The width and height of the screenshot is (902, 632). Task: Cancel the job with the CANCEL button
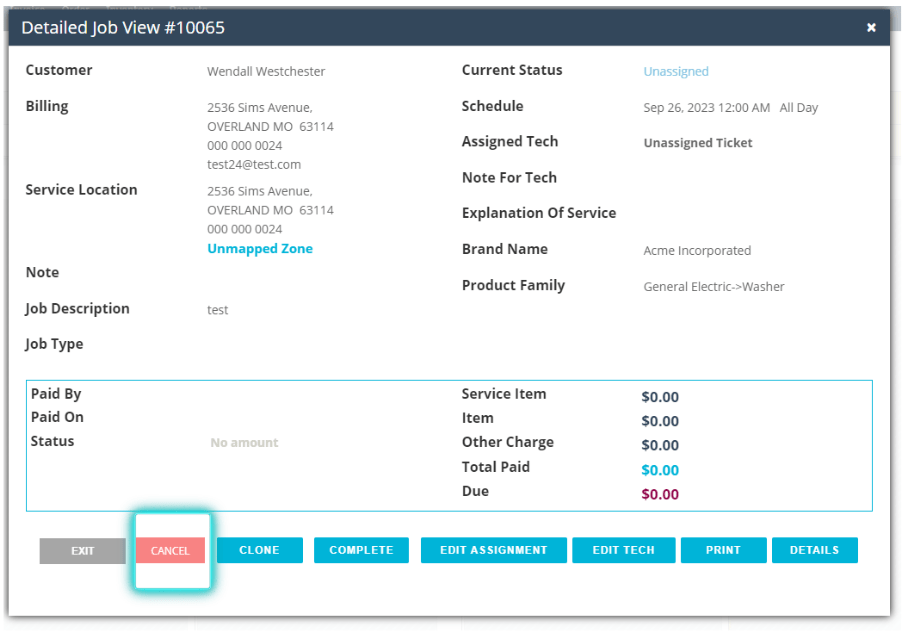pos(170,550)
